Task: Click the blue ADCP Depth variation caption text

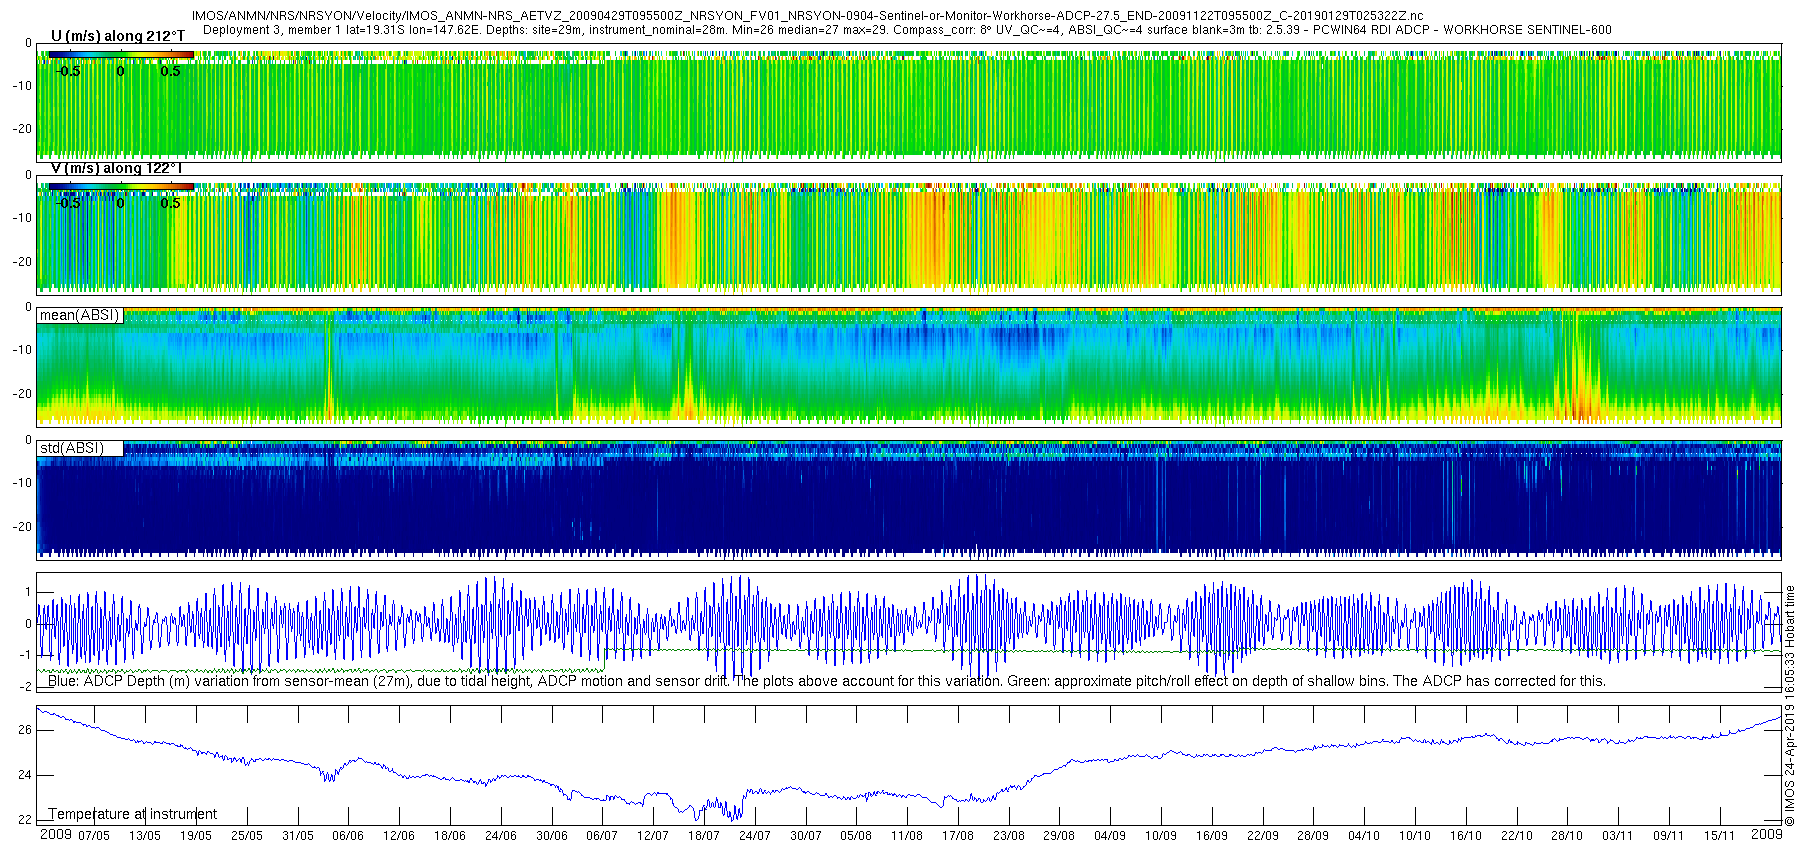Action: click(x=826, y=681)
